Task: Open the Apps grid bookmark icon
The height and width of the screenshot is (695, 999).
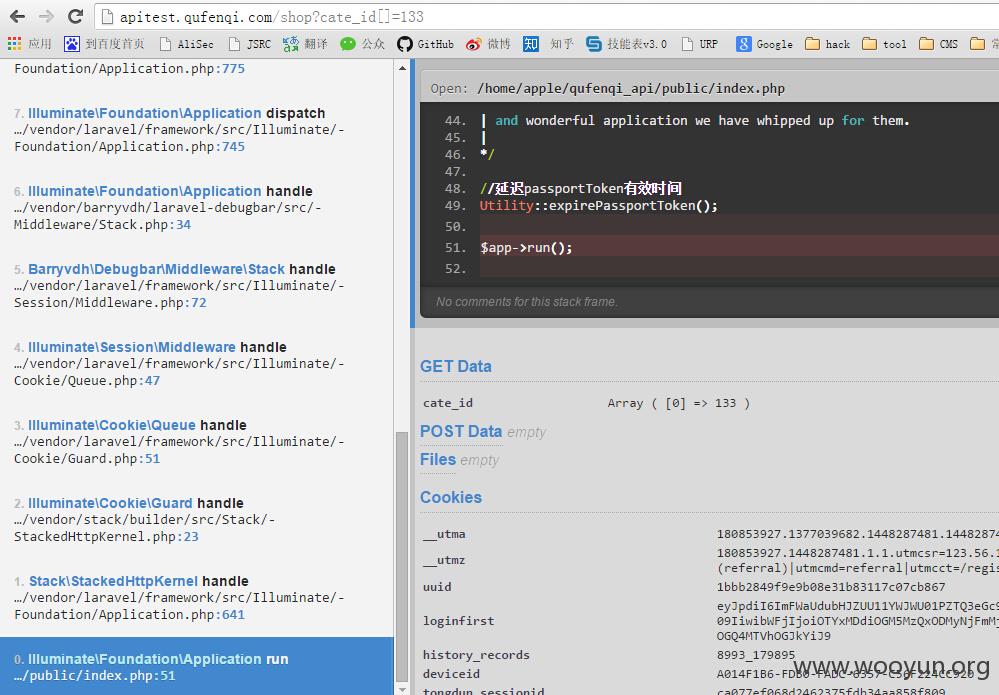Action: click(x=15, y=44)
